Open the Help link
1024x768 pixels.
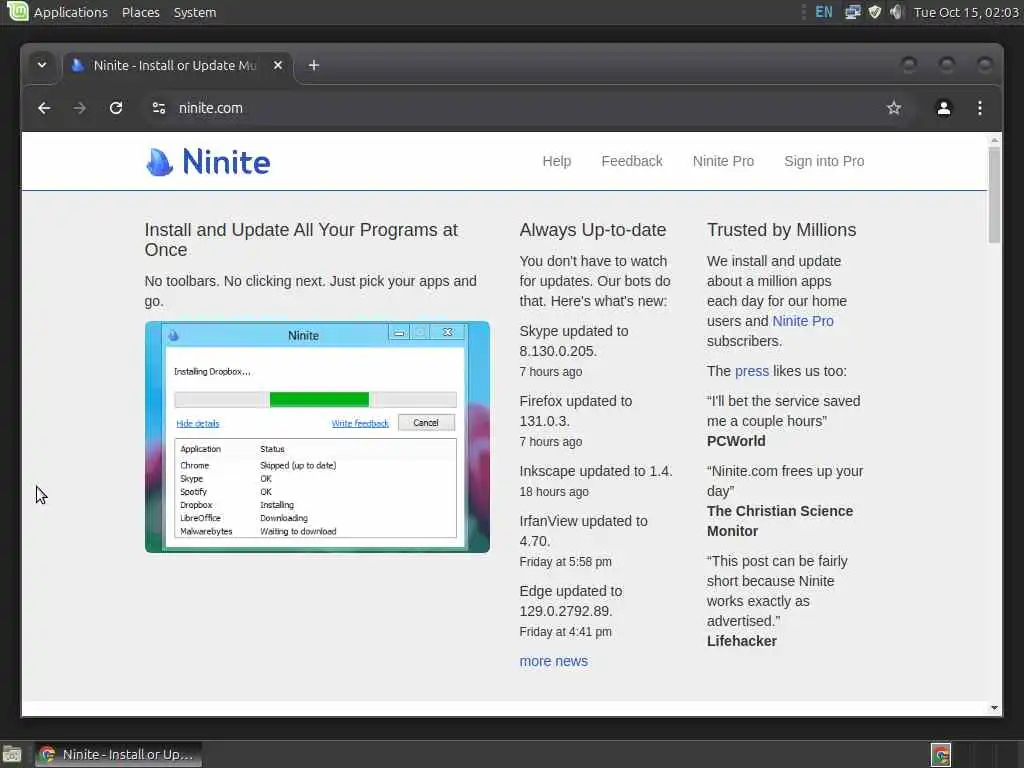[x=556, y=161]
